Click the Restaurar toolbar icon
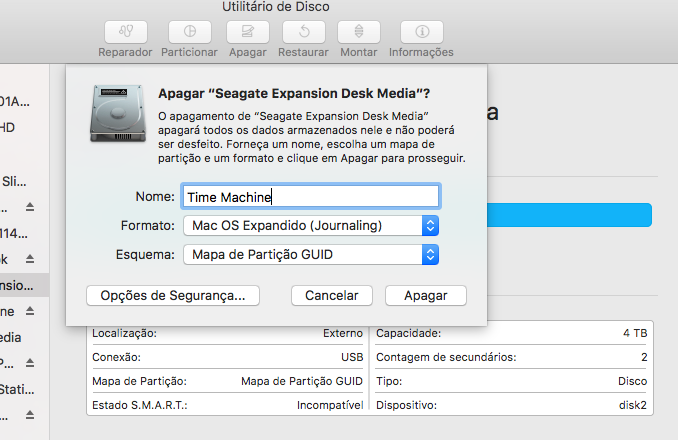Image resolution: width=678 pixels, height=440 pixels. coord(303,32)
